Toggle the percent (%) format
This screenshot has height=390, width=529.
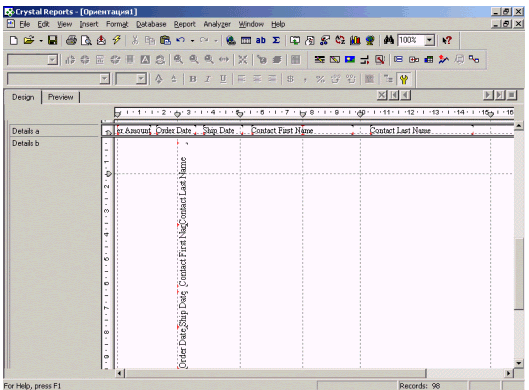pos(320,79)
